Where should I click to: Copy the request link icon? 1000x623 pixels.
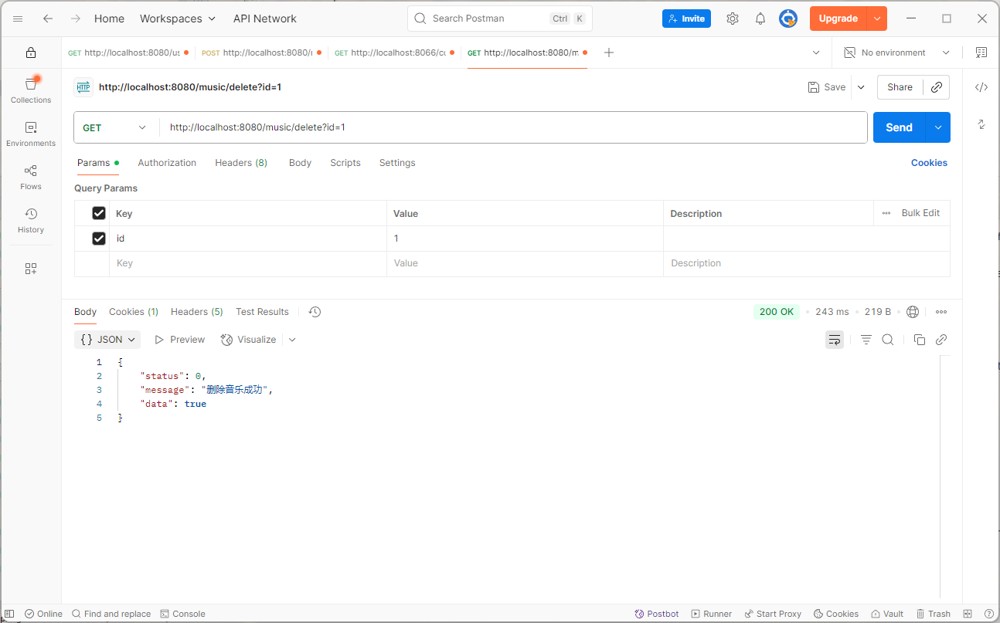pos(936,87)
